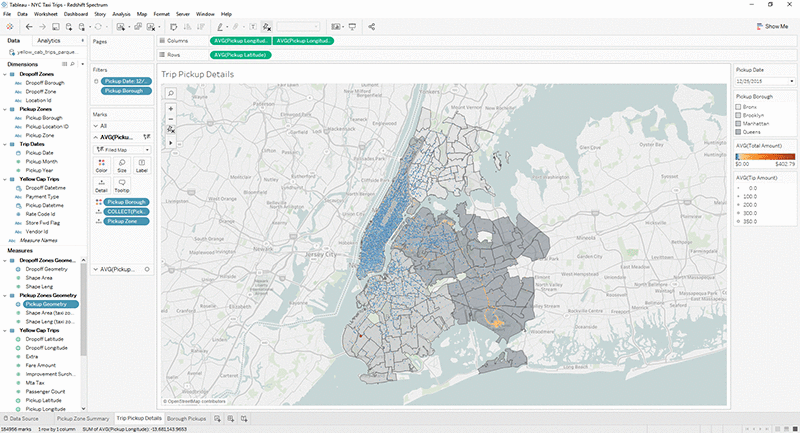Click the Show Me button
The width and height of the screenshot is (800, 433).
pos(772,27)
